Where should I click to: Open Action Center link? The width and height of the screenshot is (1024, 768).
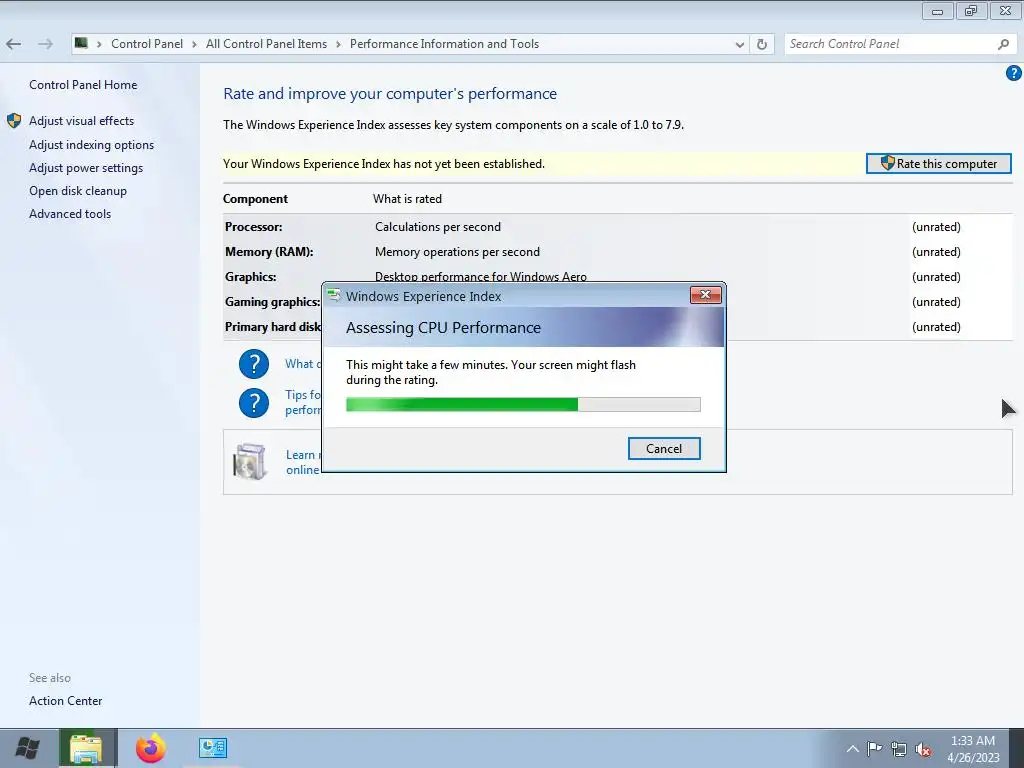click(x=65, y=701)
